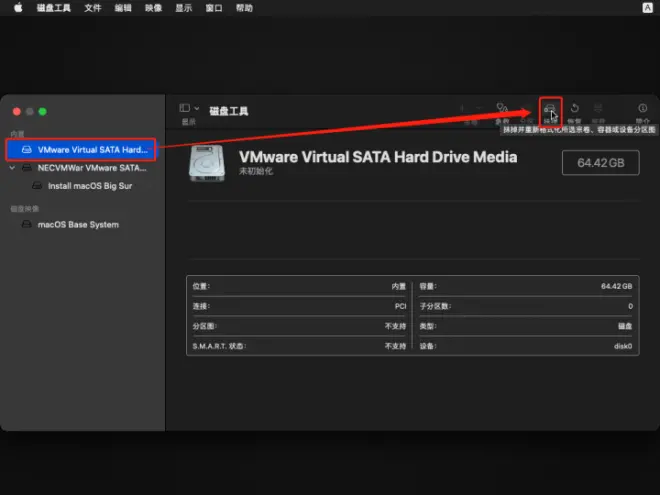The image size is (660, 495).
Task: Open the 帮助 menu
Action: (244, 8)
